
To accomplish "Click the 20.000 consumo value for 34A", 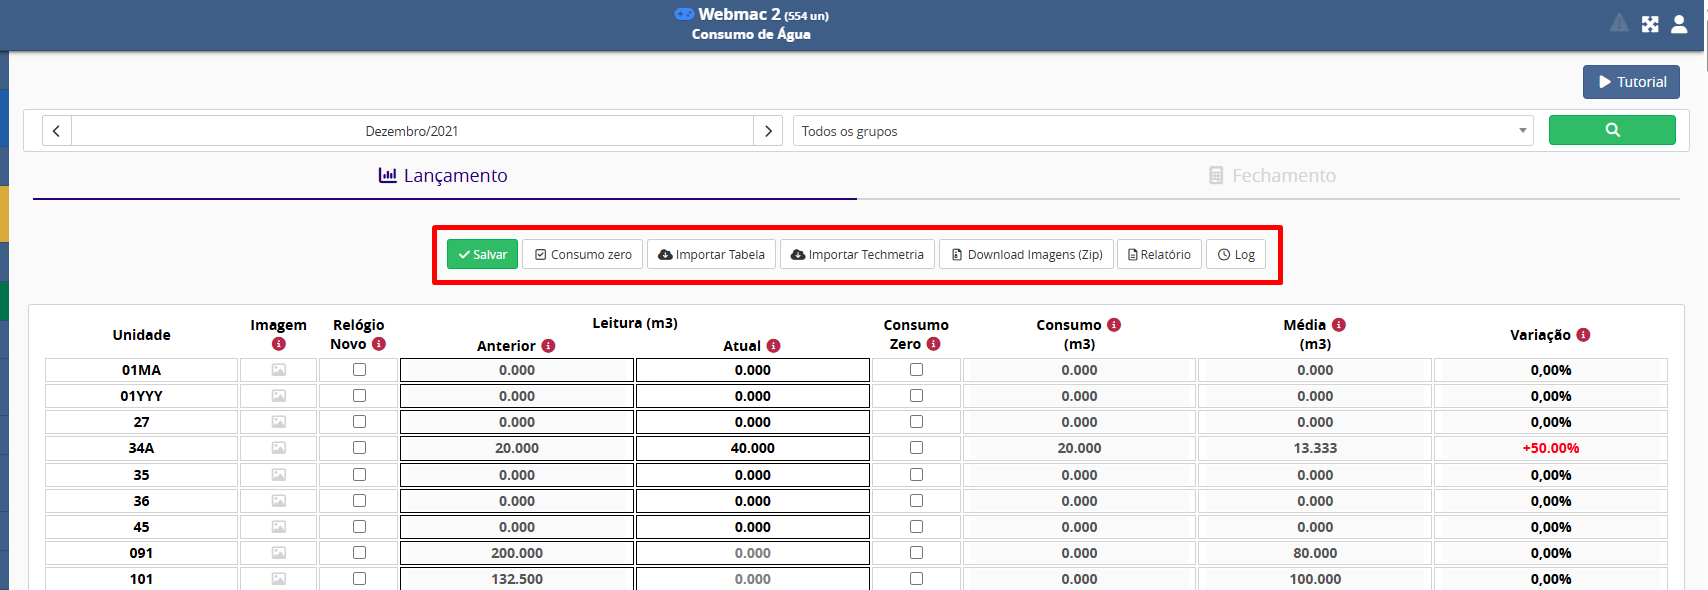I will coord(1079,448).
